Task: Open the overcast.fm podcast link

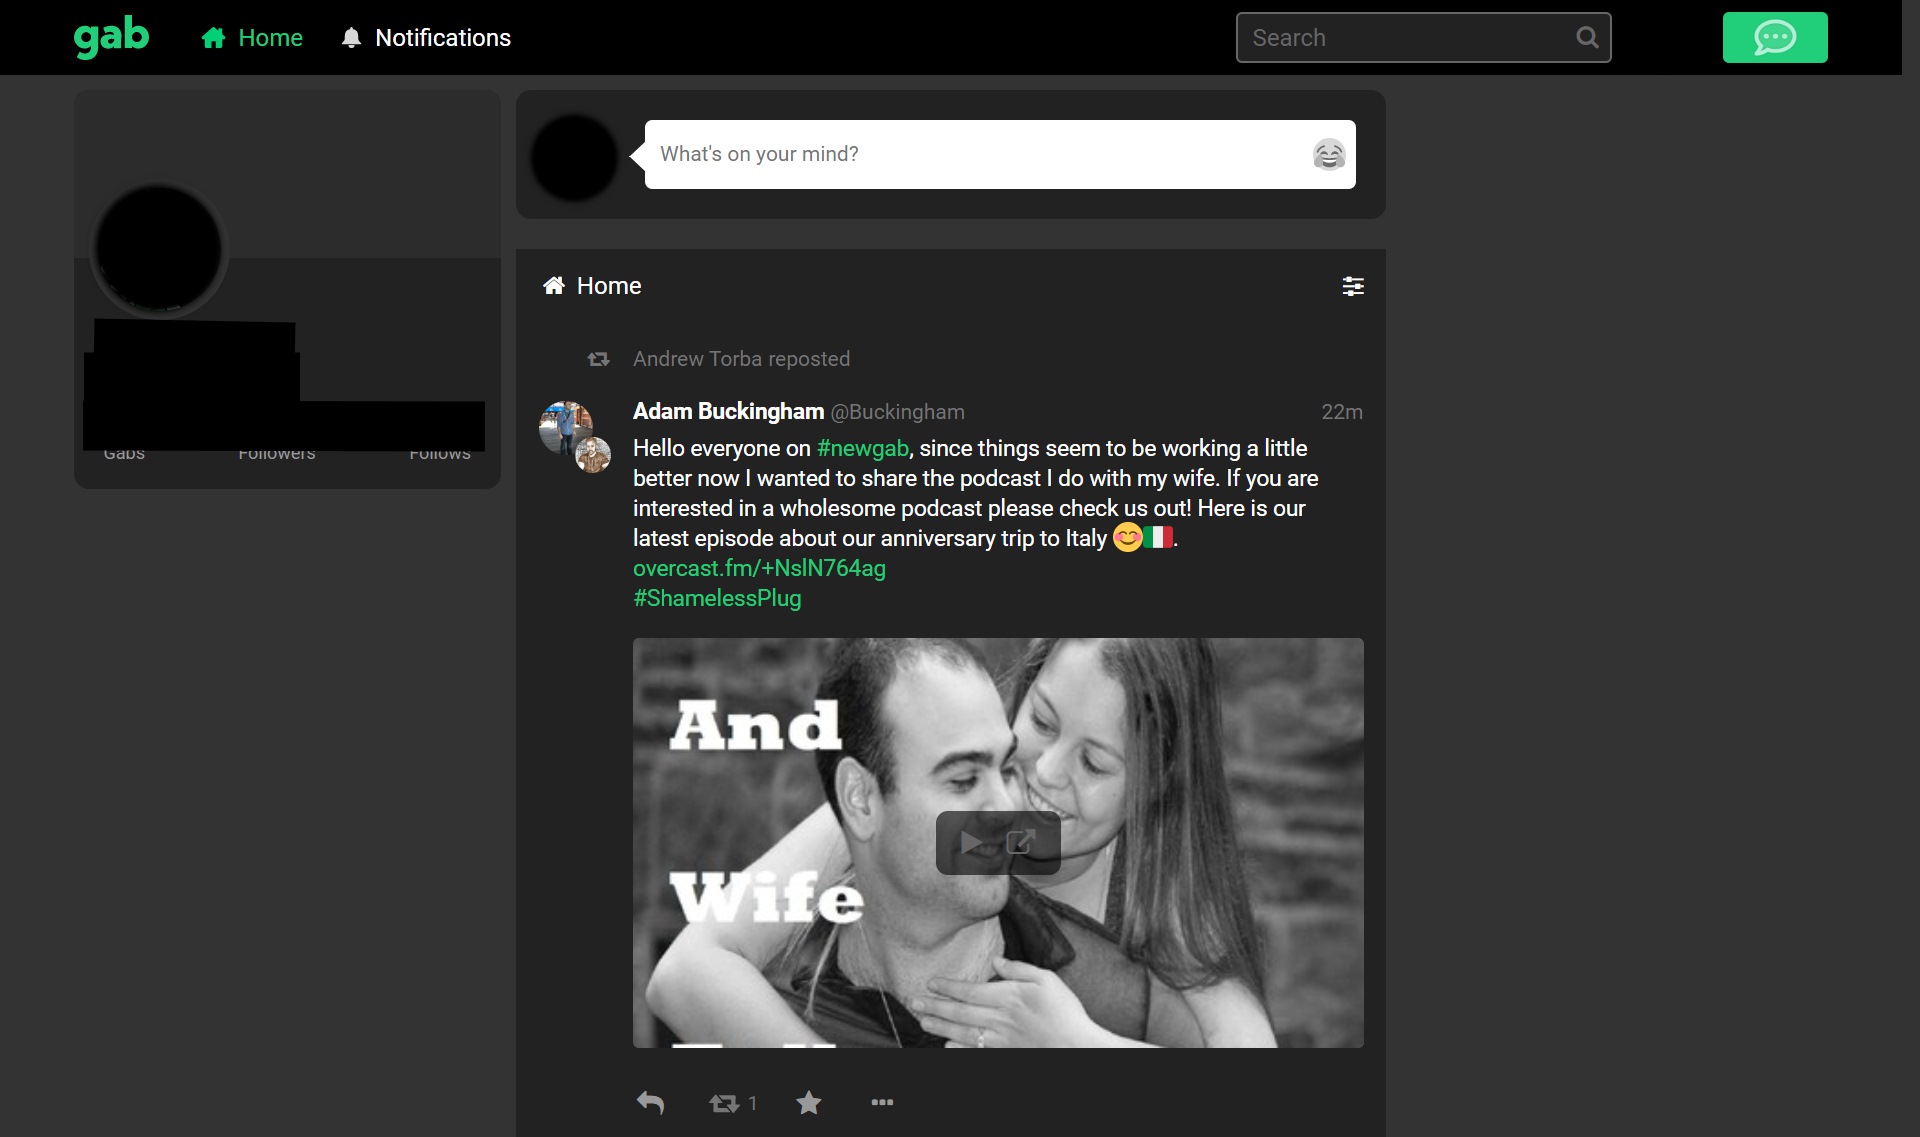Action: click(758, 568)
